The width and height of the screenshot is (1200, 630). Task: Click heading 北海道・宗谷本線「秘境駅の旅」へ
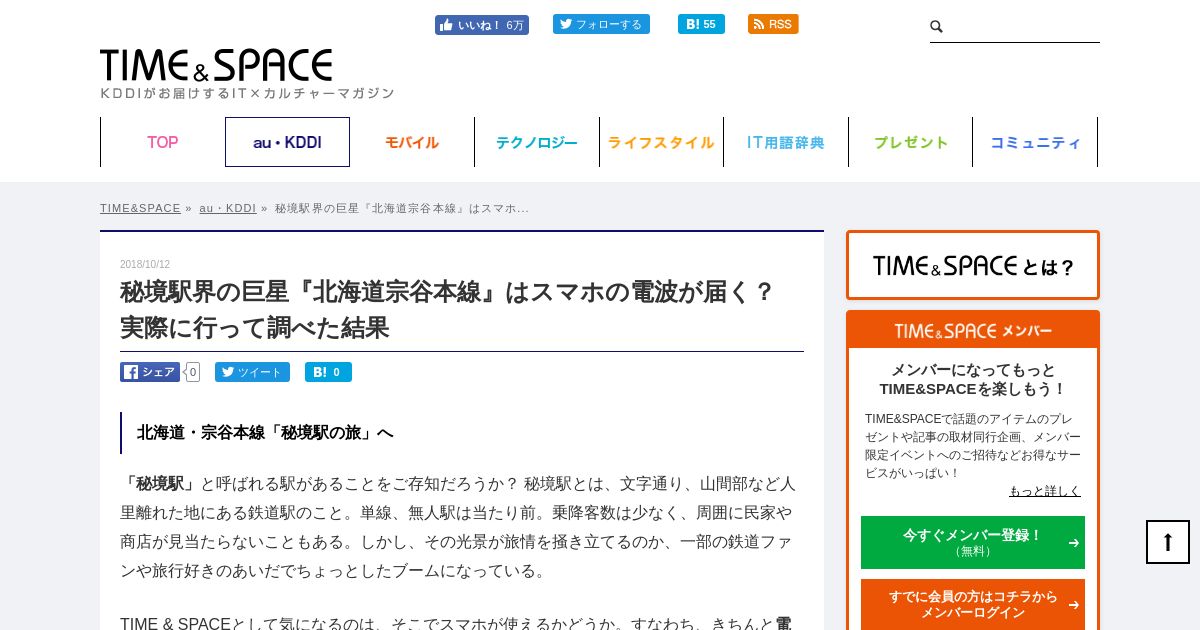pyautogui.click(x=265, y=433)
